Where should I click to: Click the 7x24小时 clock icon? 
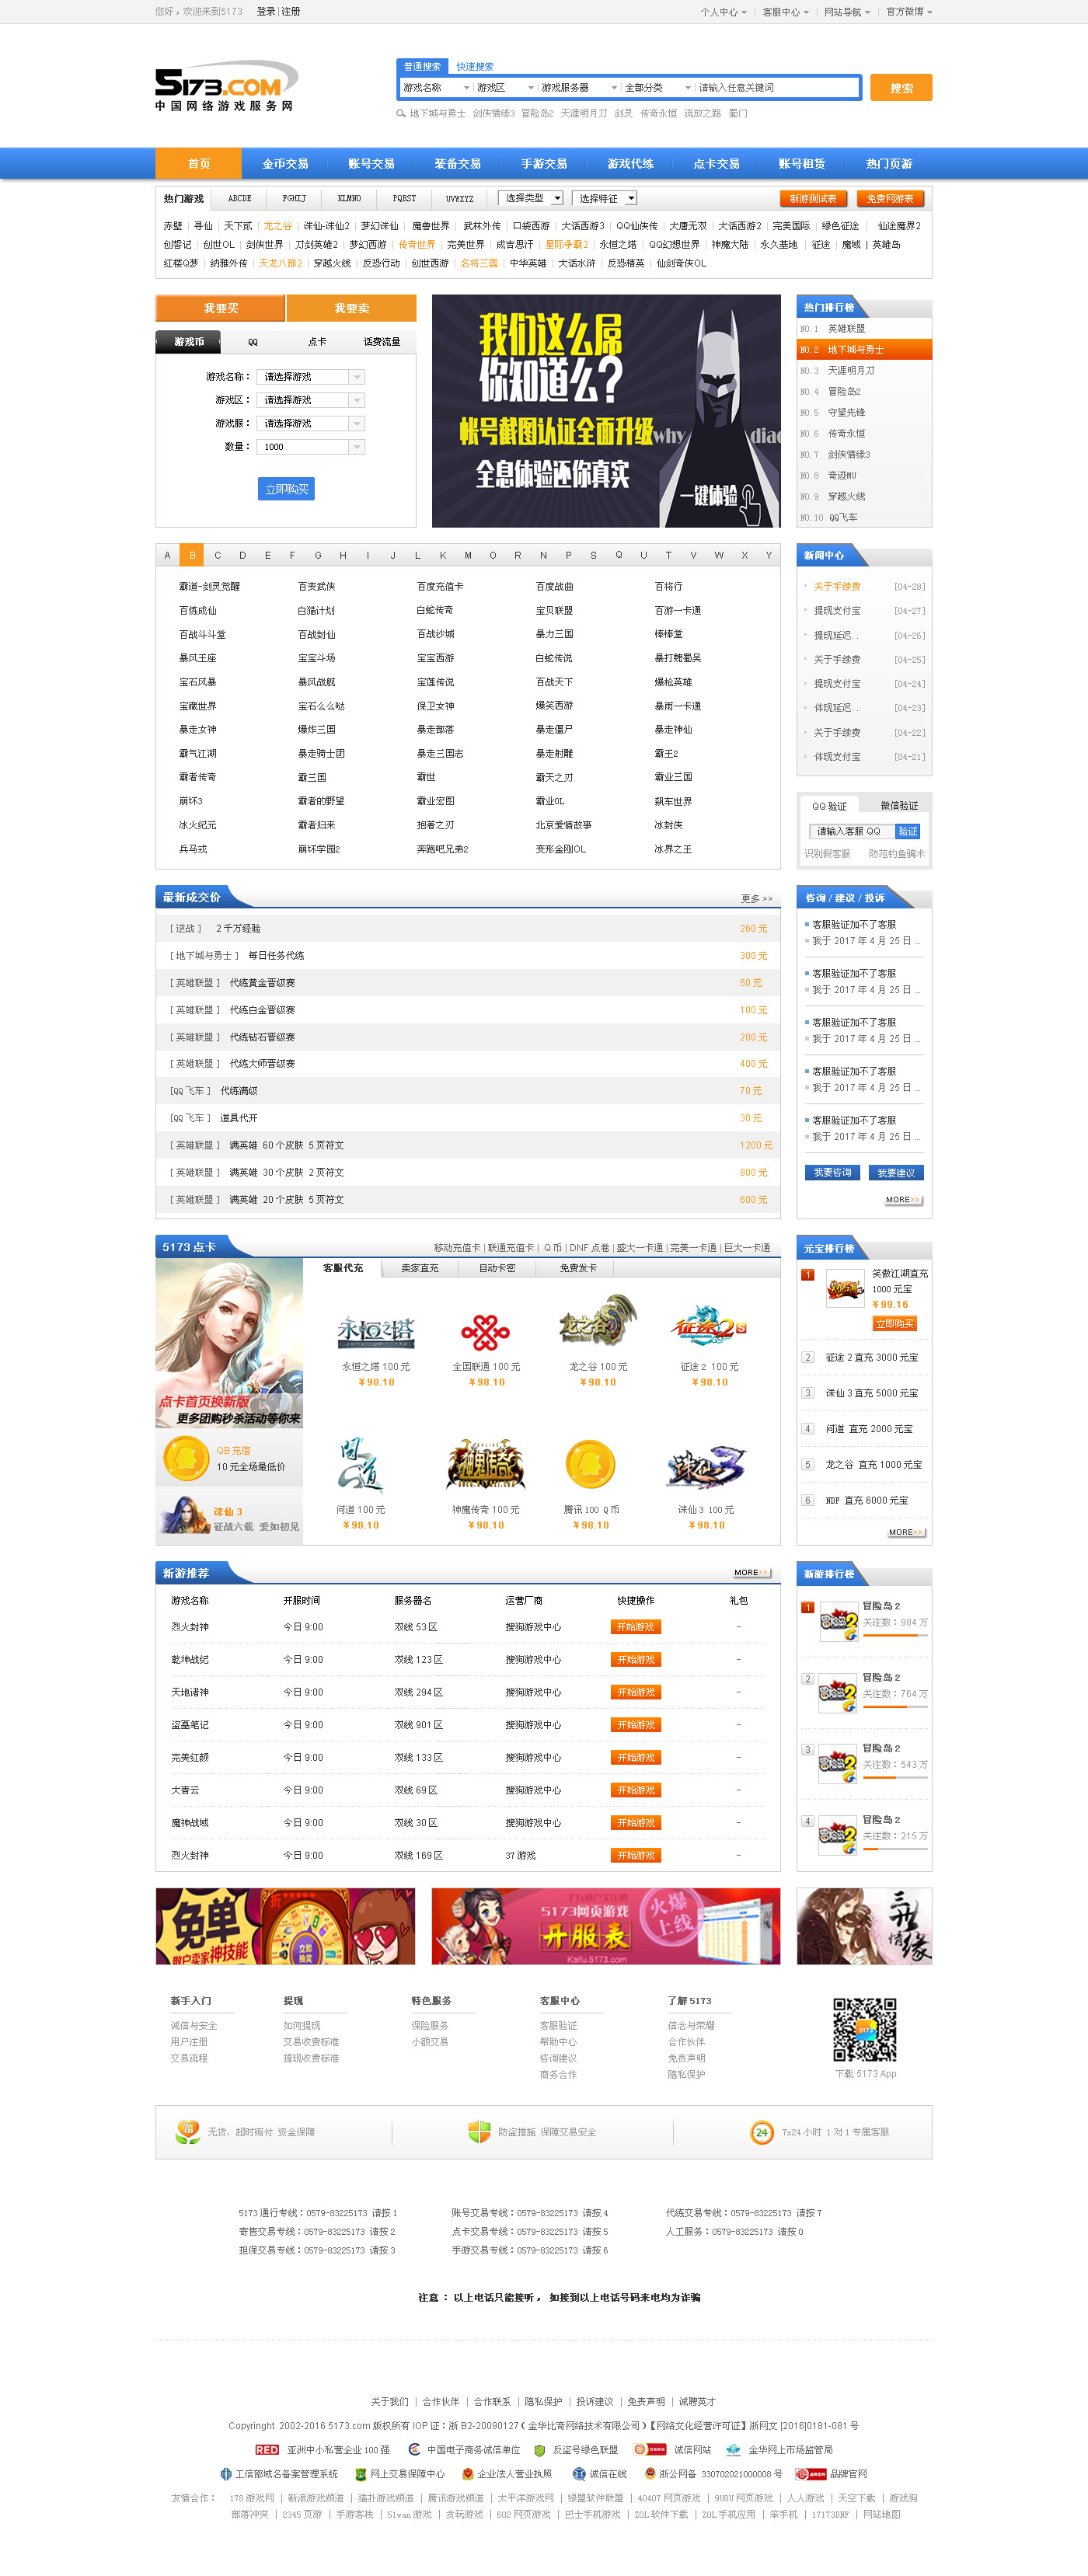[762, 2132]
